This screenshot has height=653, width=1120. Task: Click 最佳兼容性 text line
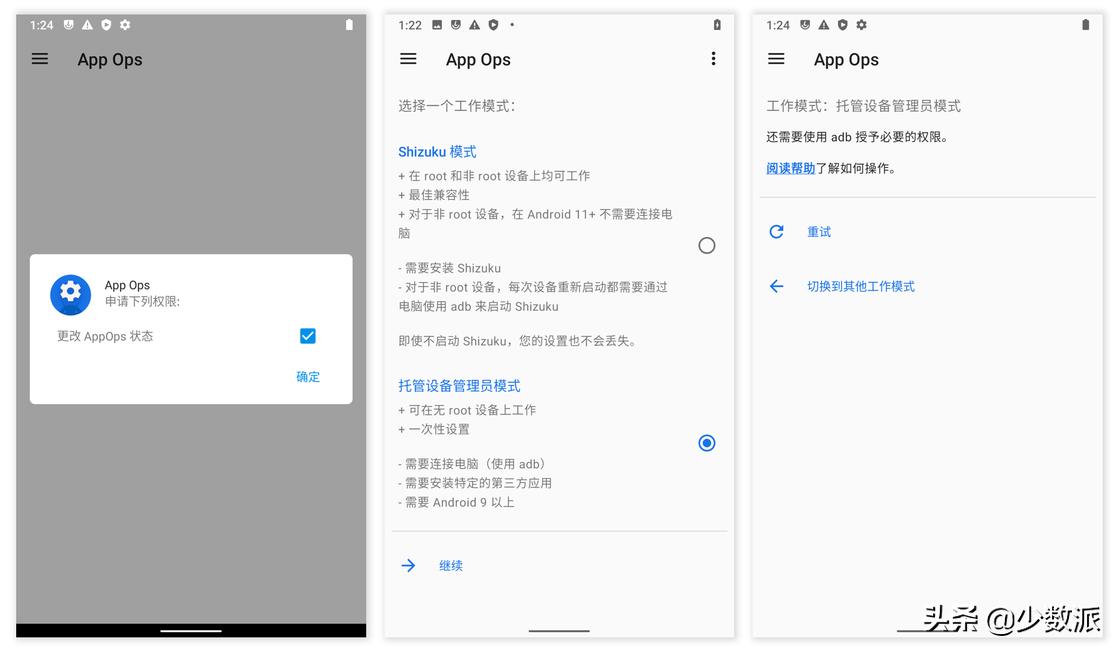[x=434, y=195]
